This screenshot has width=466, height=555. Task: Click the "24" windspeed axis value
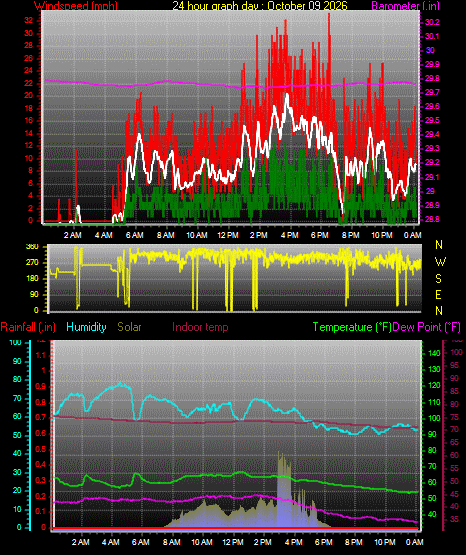point(28,70)
